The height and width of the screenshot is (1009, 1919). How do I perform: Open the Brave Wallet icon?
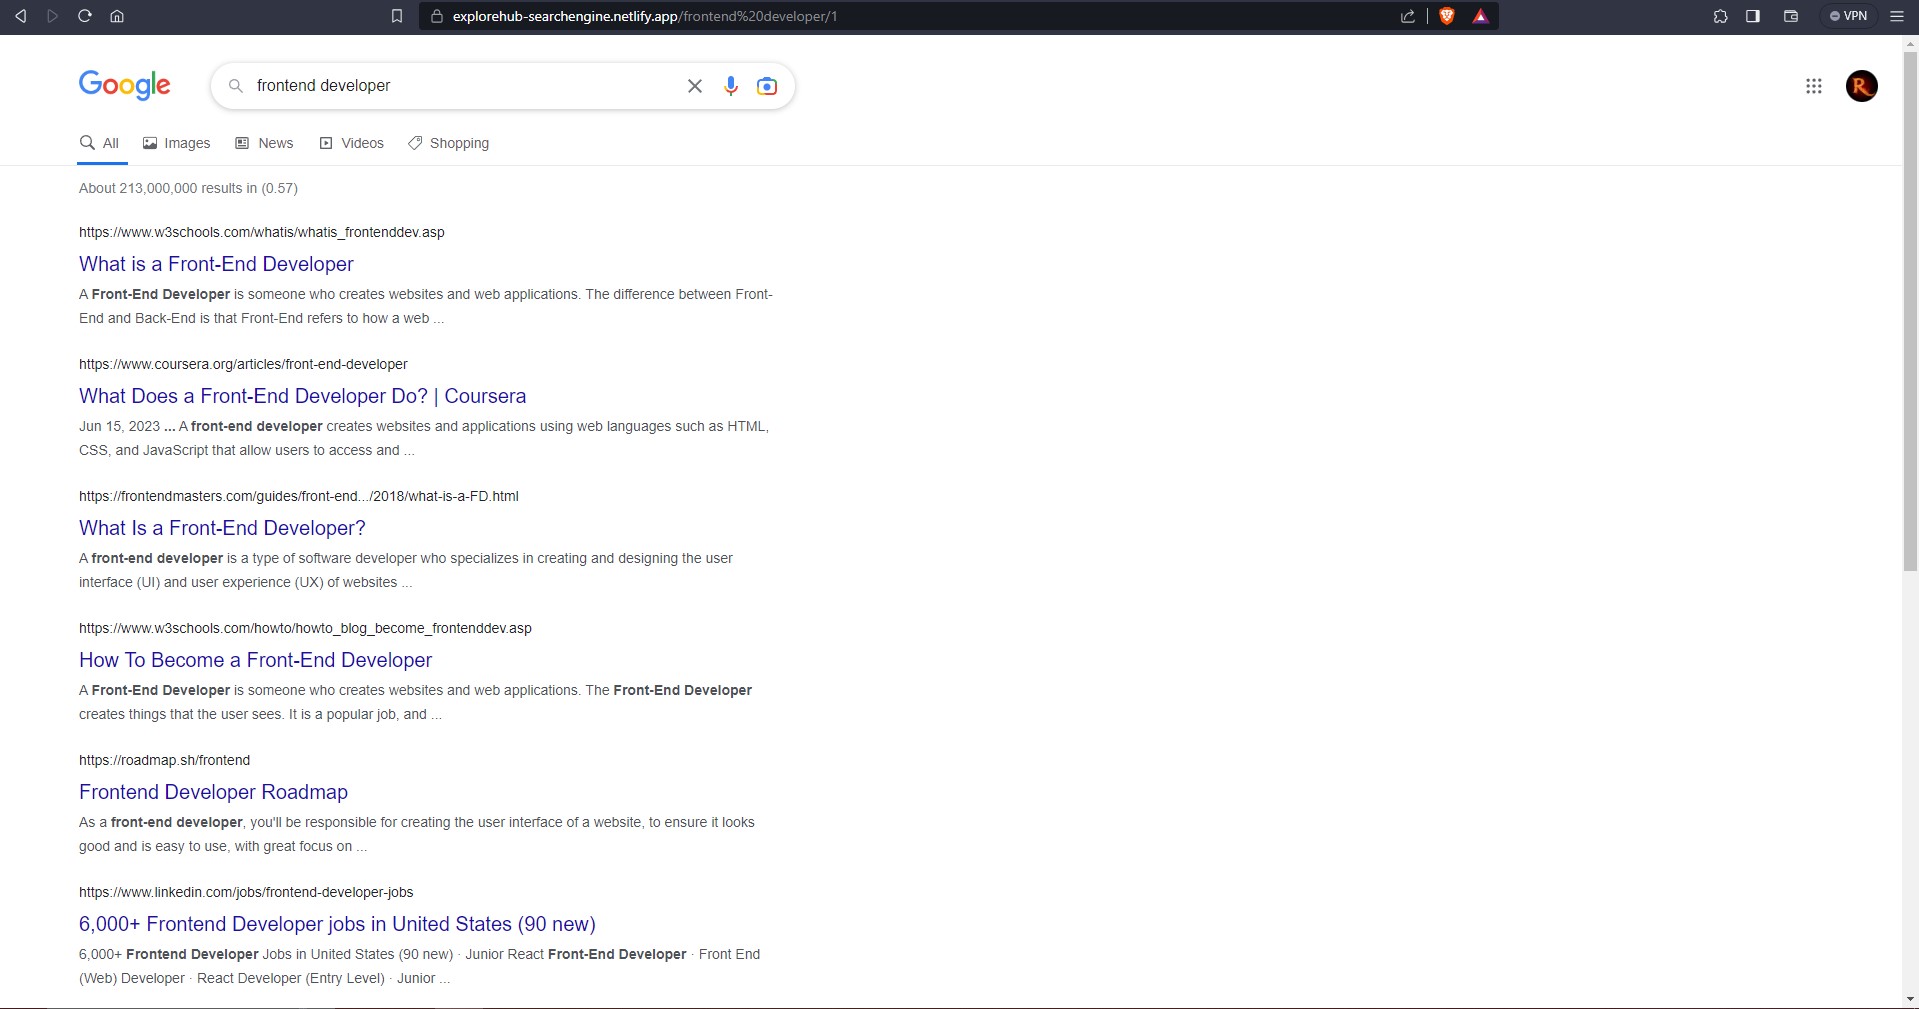pyautogui.click(x=1791, y=16)
